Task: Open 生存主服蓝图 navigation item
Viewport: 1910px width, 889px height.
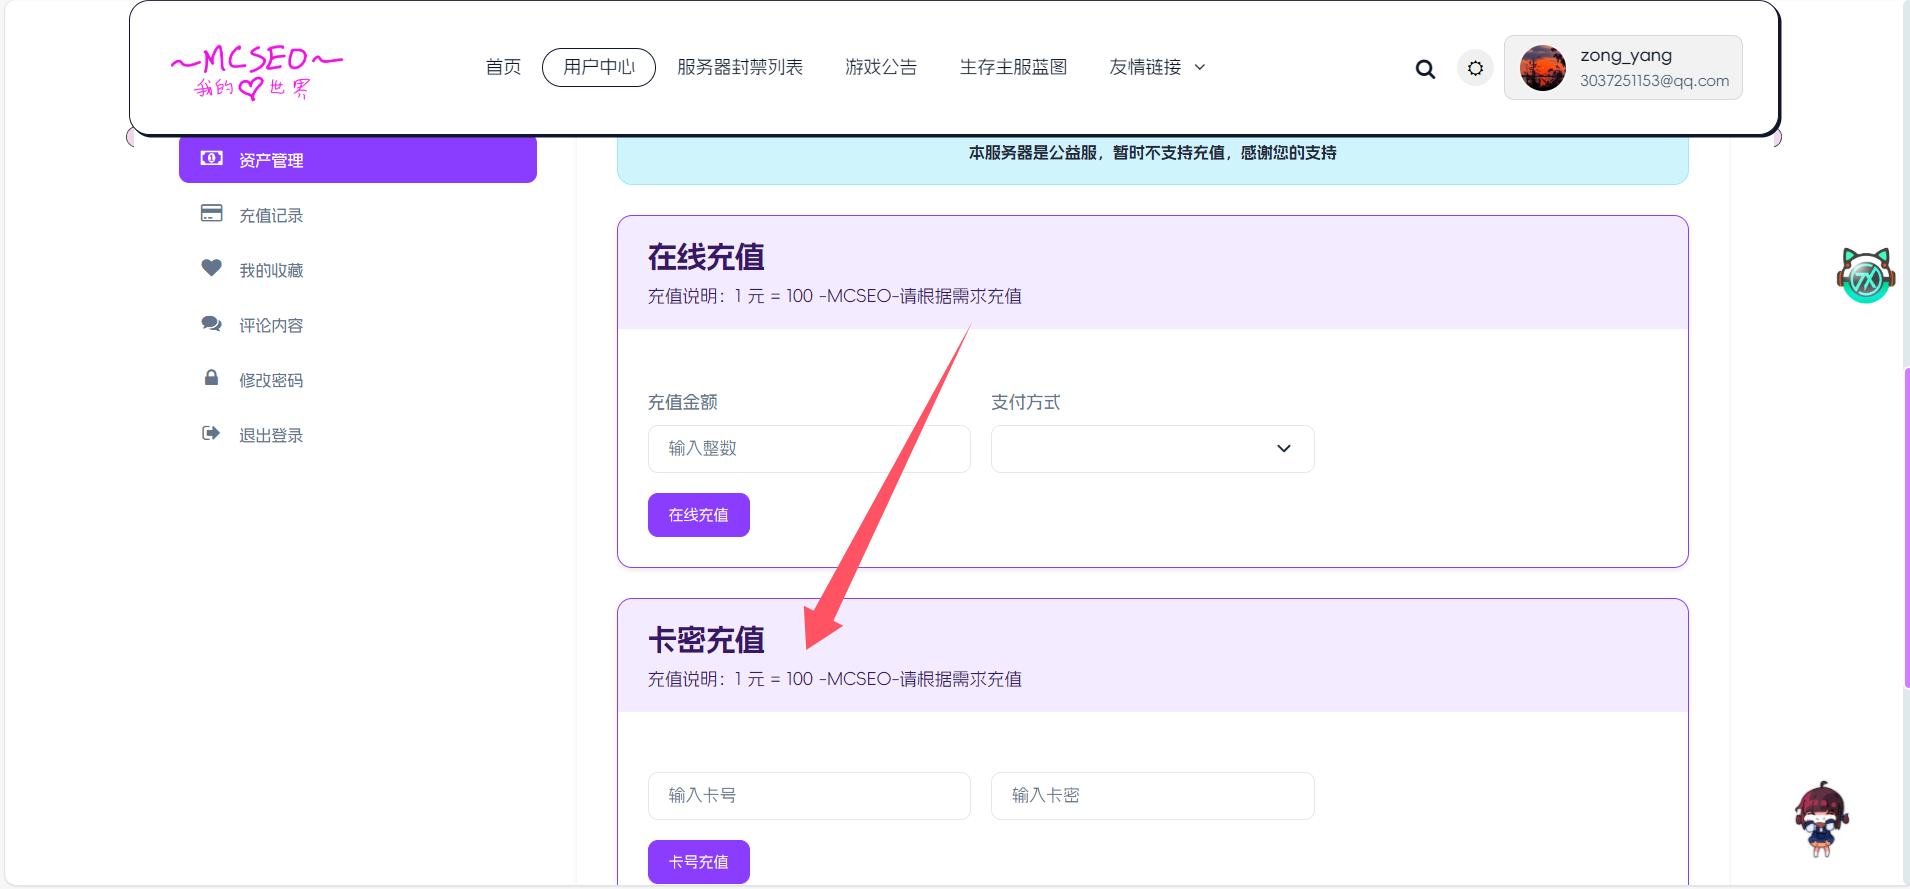Action: pos(1013,67)
